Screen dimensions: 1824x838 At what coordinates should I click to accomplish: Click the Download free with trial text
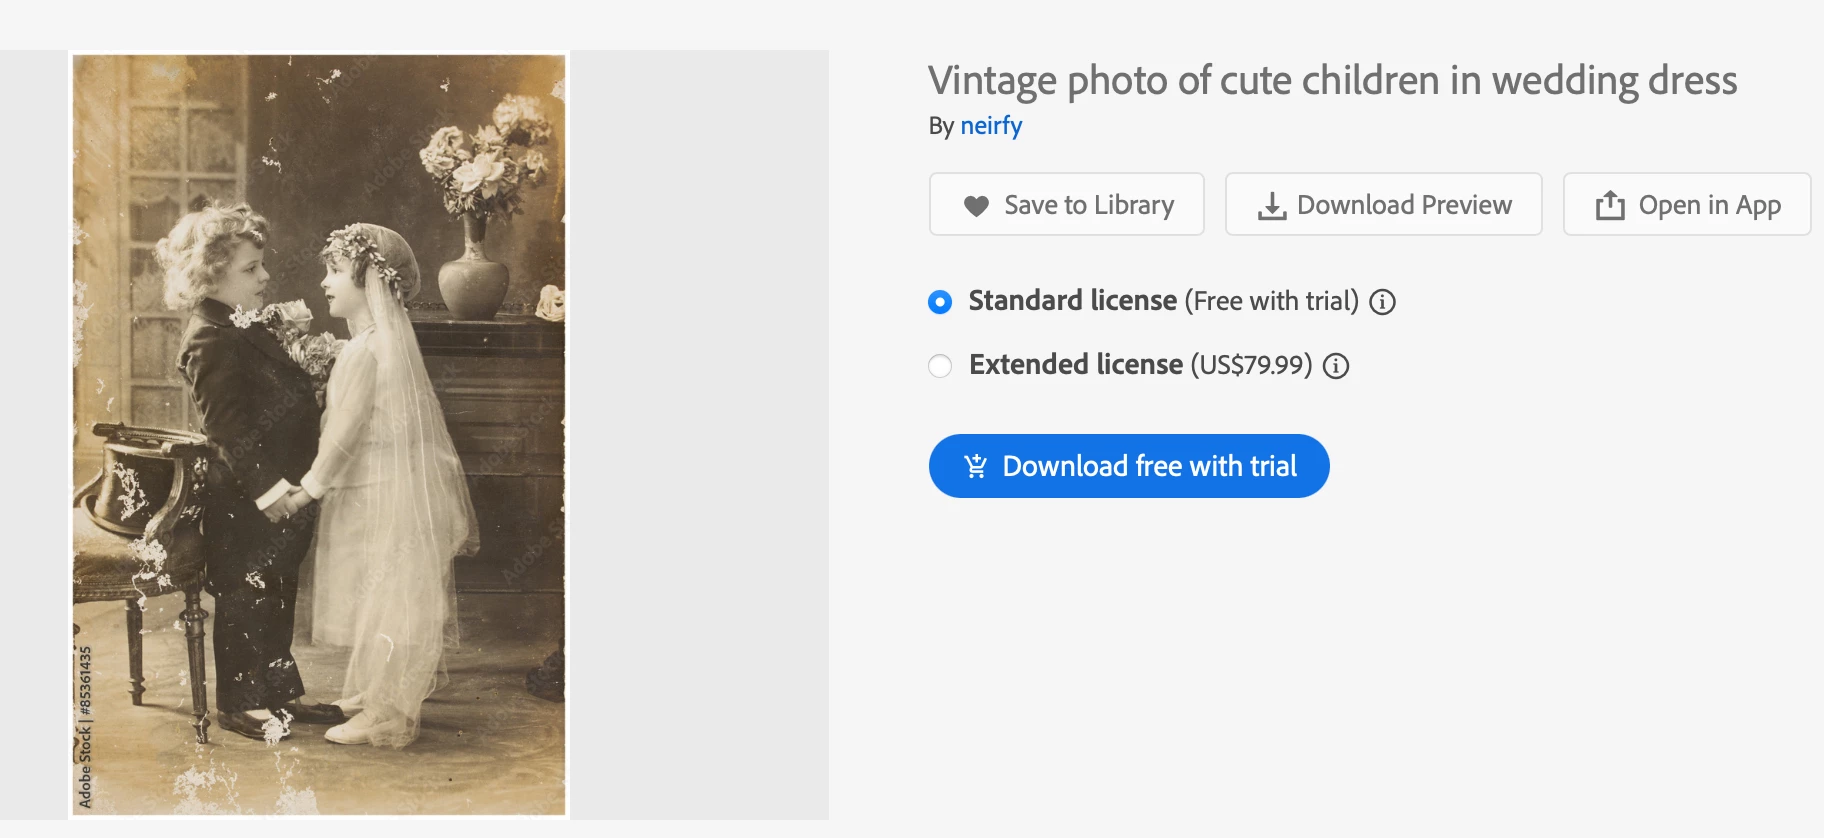point(1149,466)
